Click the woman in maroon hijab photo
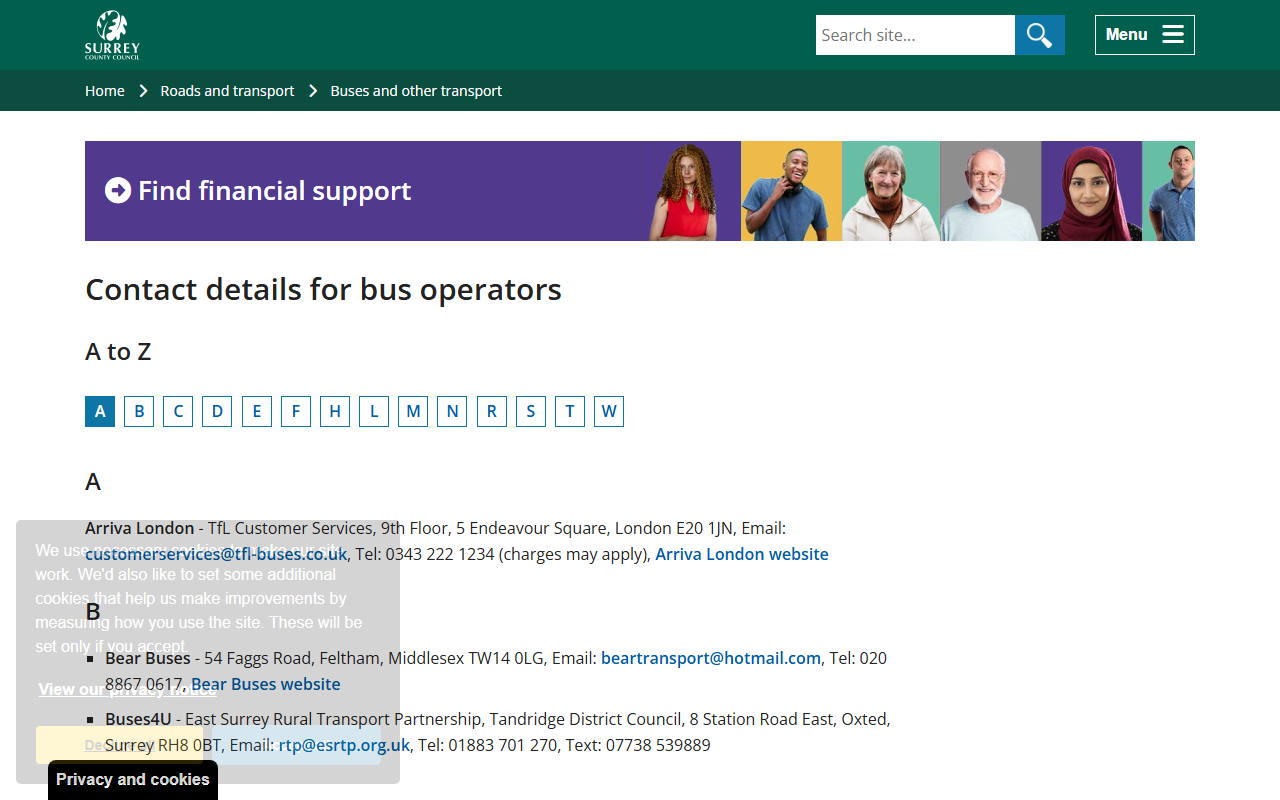 [x=1091, y=191]
